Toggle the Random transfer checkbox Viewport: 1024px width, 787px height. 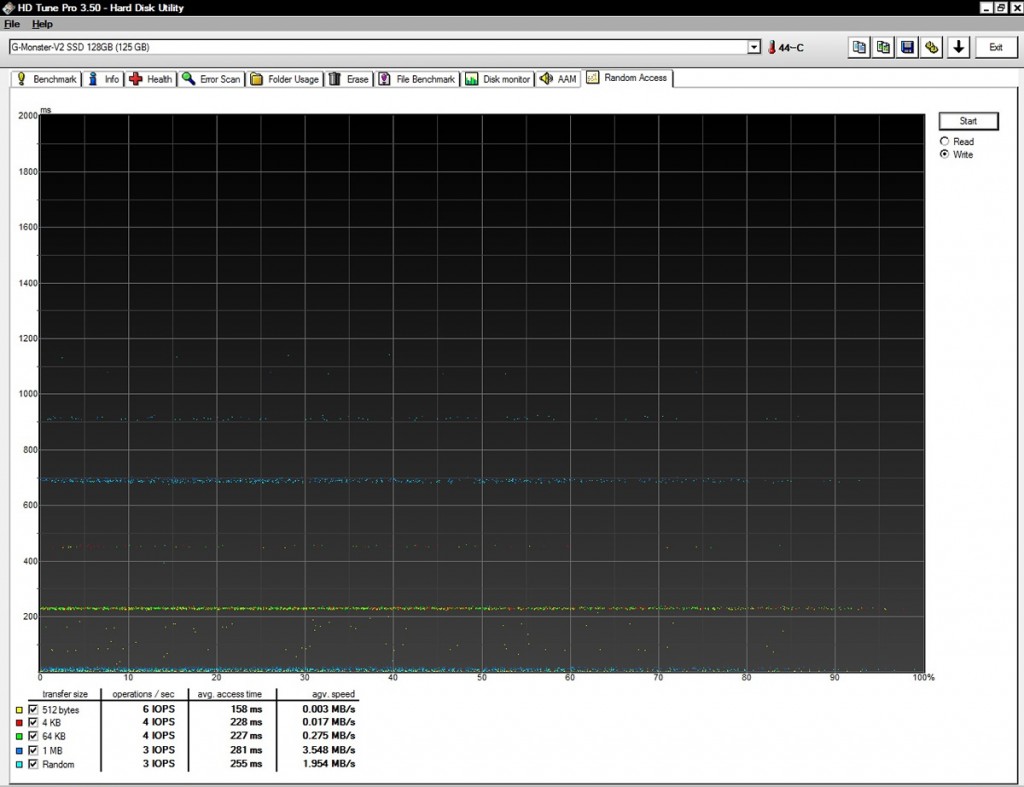coord(33,763)
